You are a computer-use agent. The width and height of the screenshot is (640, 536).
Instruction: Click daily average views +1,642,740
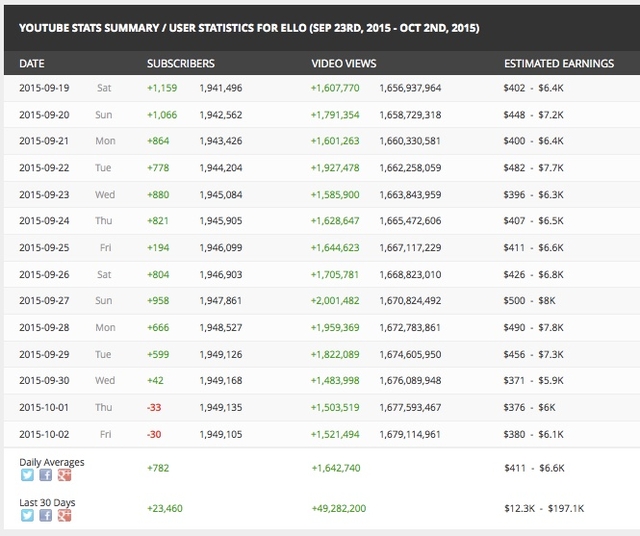[x=336, y=468]
